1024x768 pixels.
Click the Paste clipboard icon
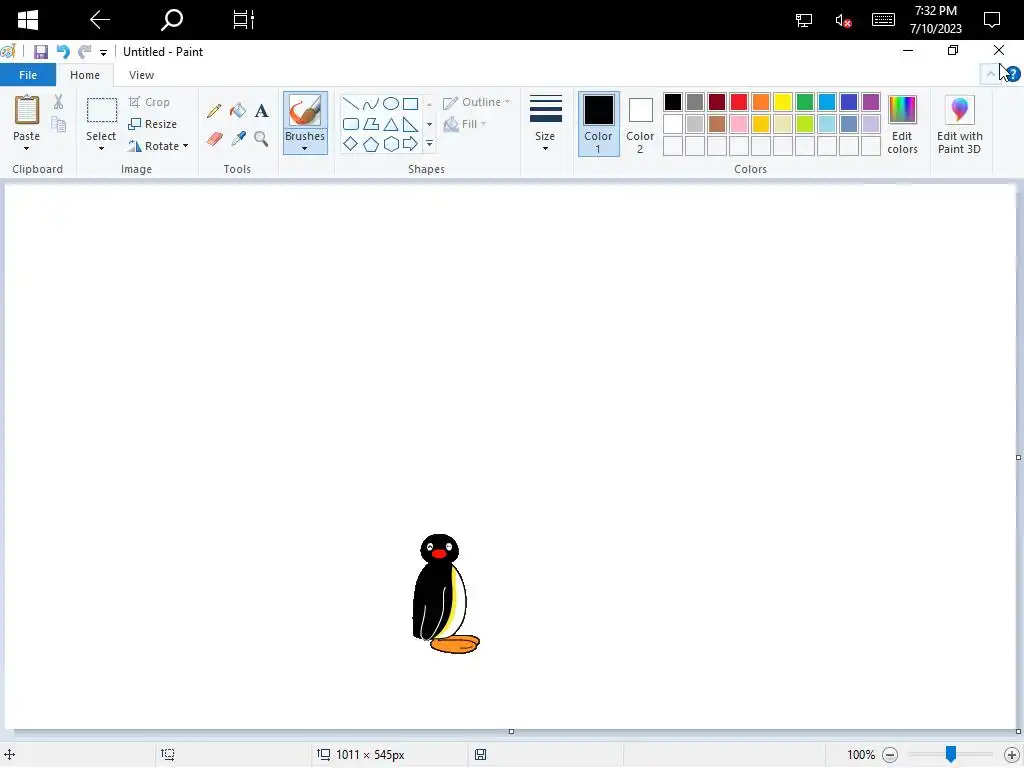coord(27,110)
